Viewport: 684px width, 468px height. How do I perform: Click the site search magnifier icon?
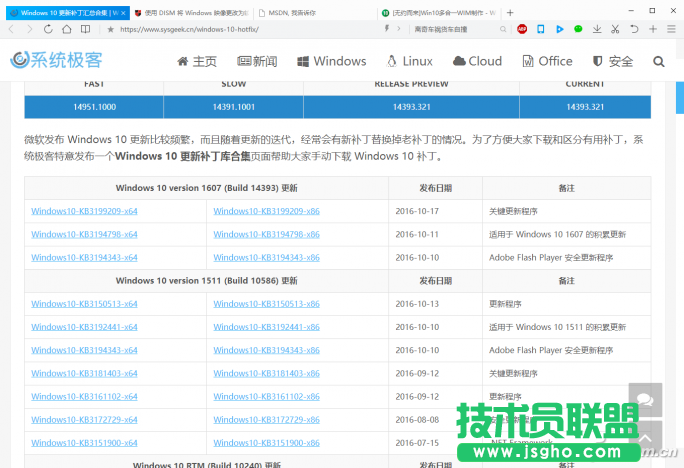click(x=659, y=61)
